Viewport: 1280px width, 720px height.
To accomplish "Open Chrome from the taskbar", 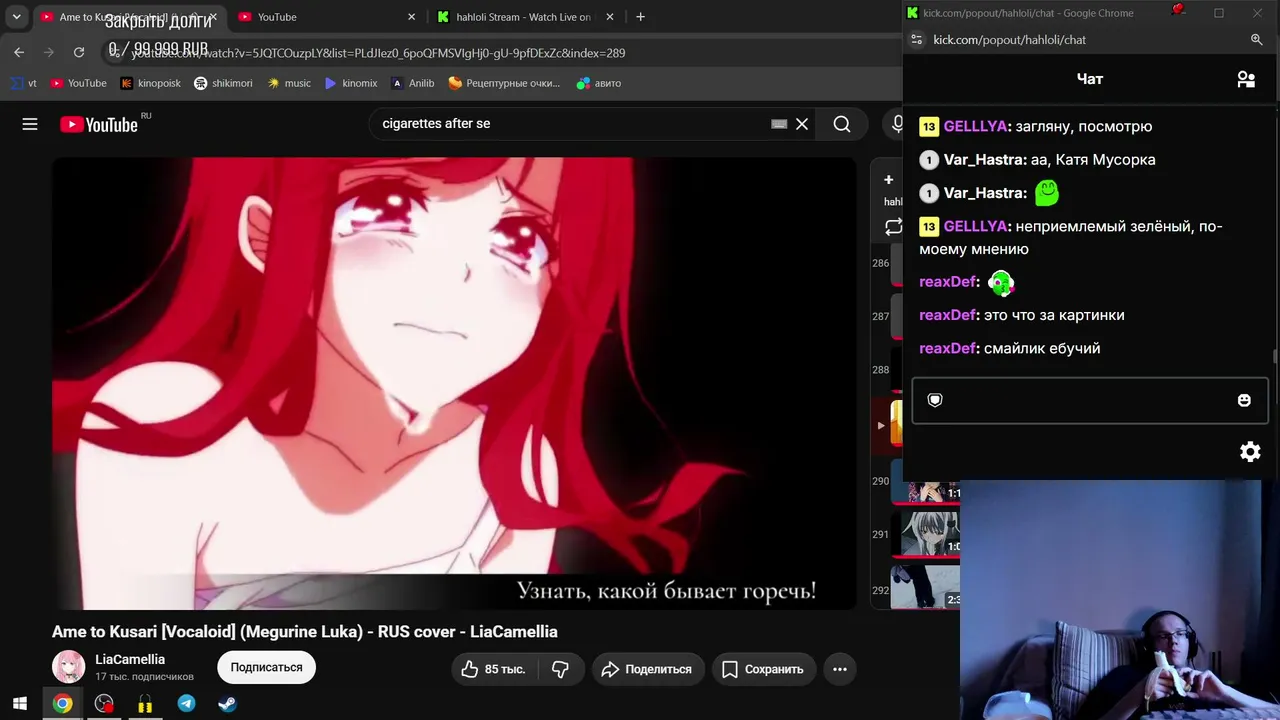I will coord(62,704).
